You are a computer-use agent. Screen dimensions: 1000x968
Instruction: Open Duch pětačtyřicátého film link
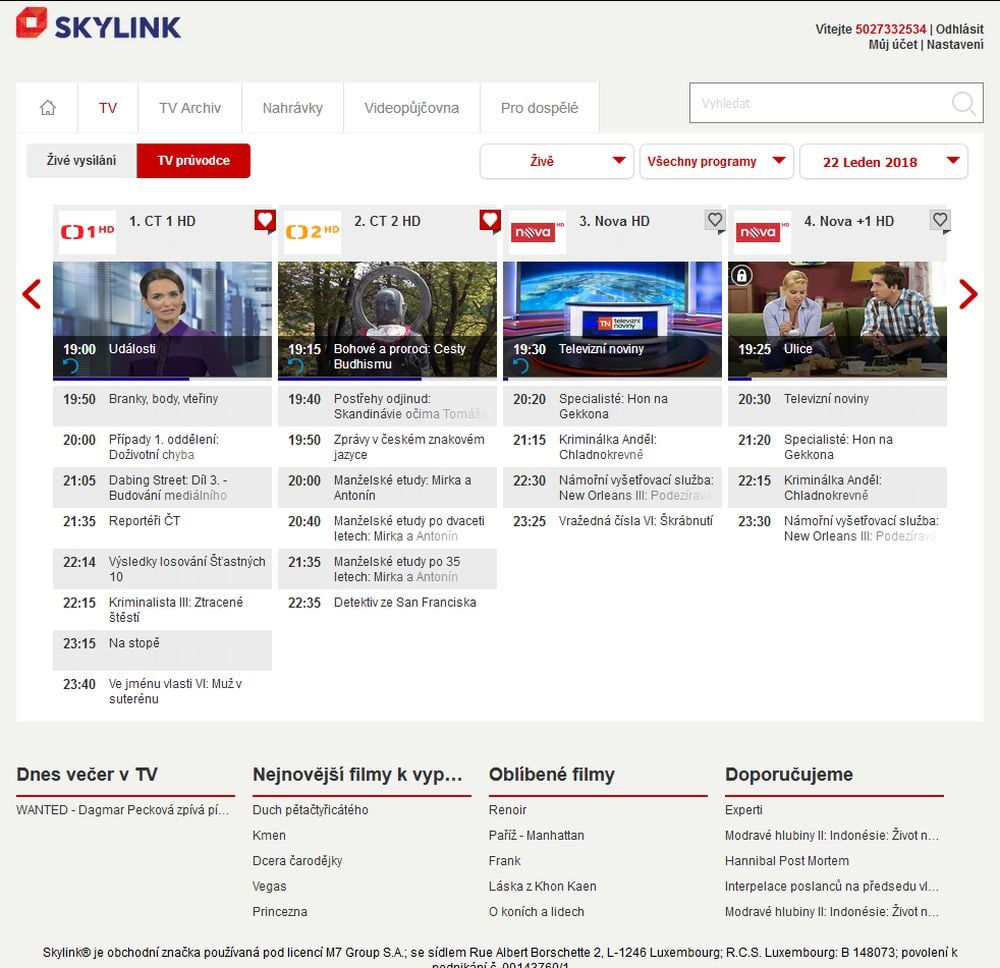pyautogui.click(x=310, y=810)
